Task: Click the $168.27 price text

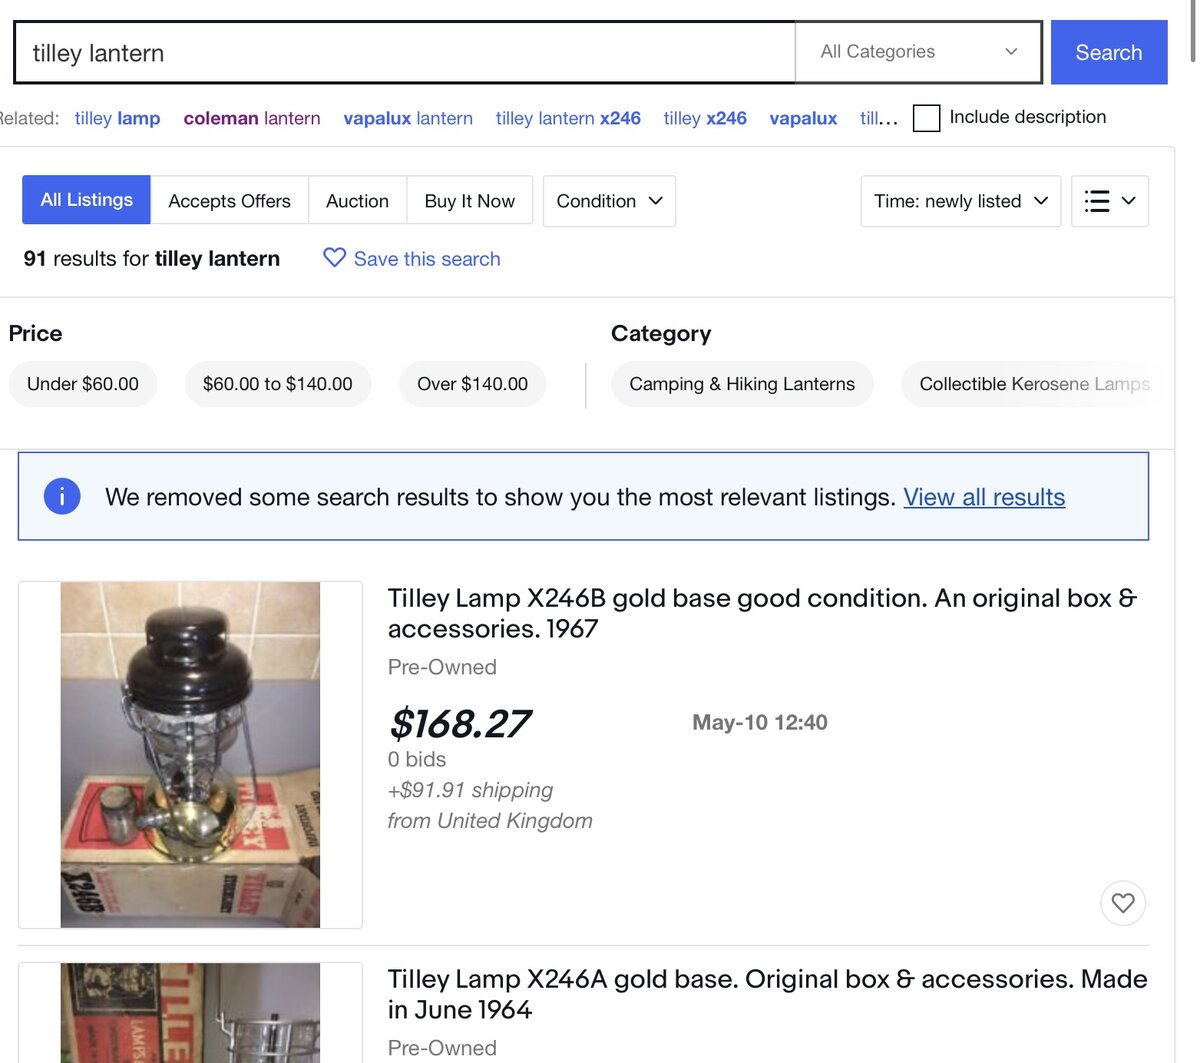Action: coord(460,723)
